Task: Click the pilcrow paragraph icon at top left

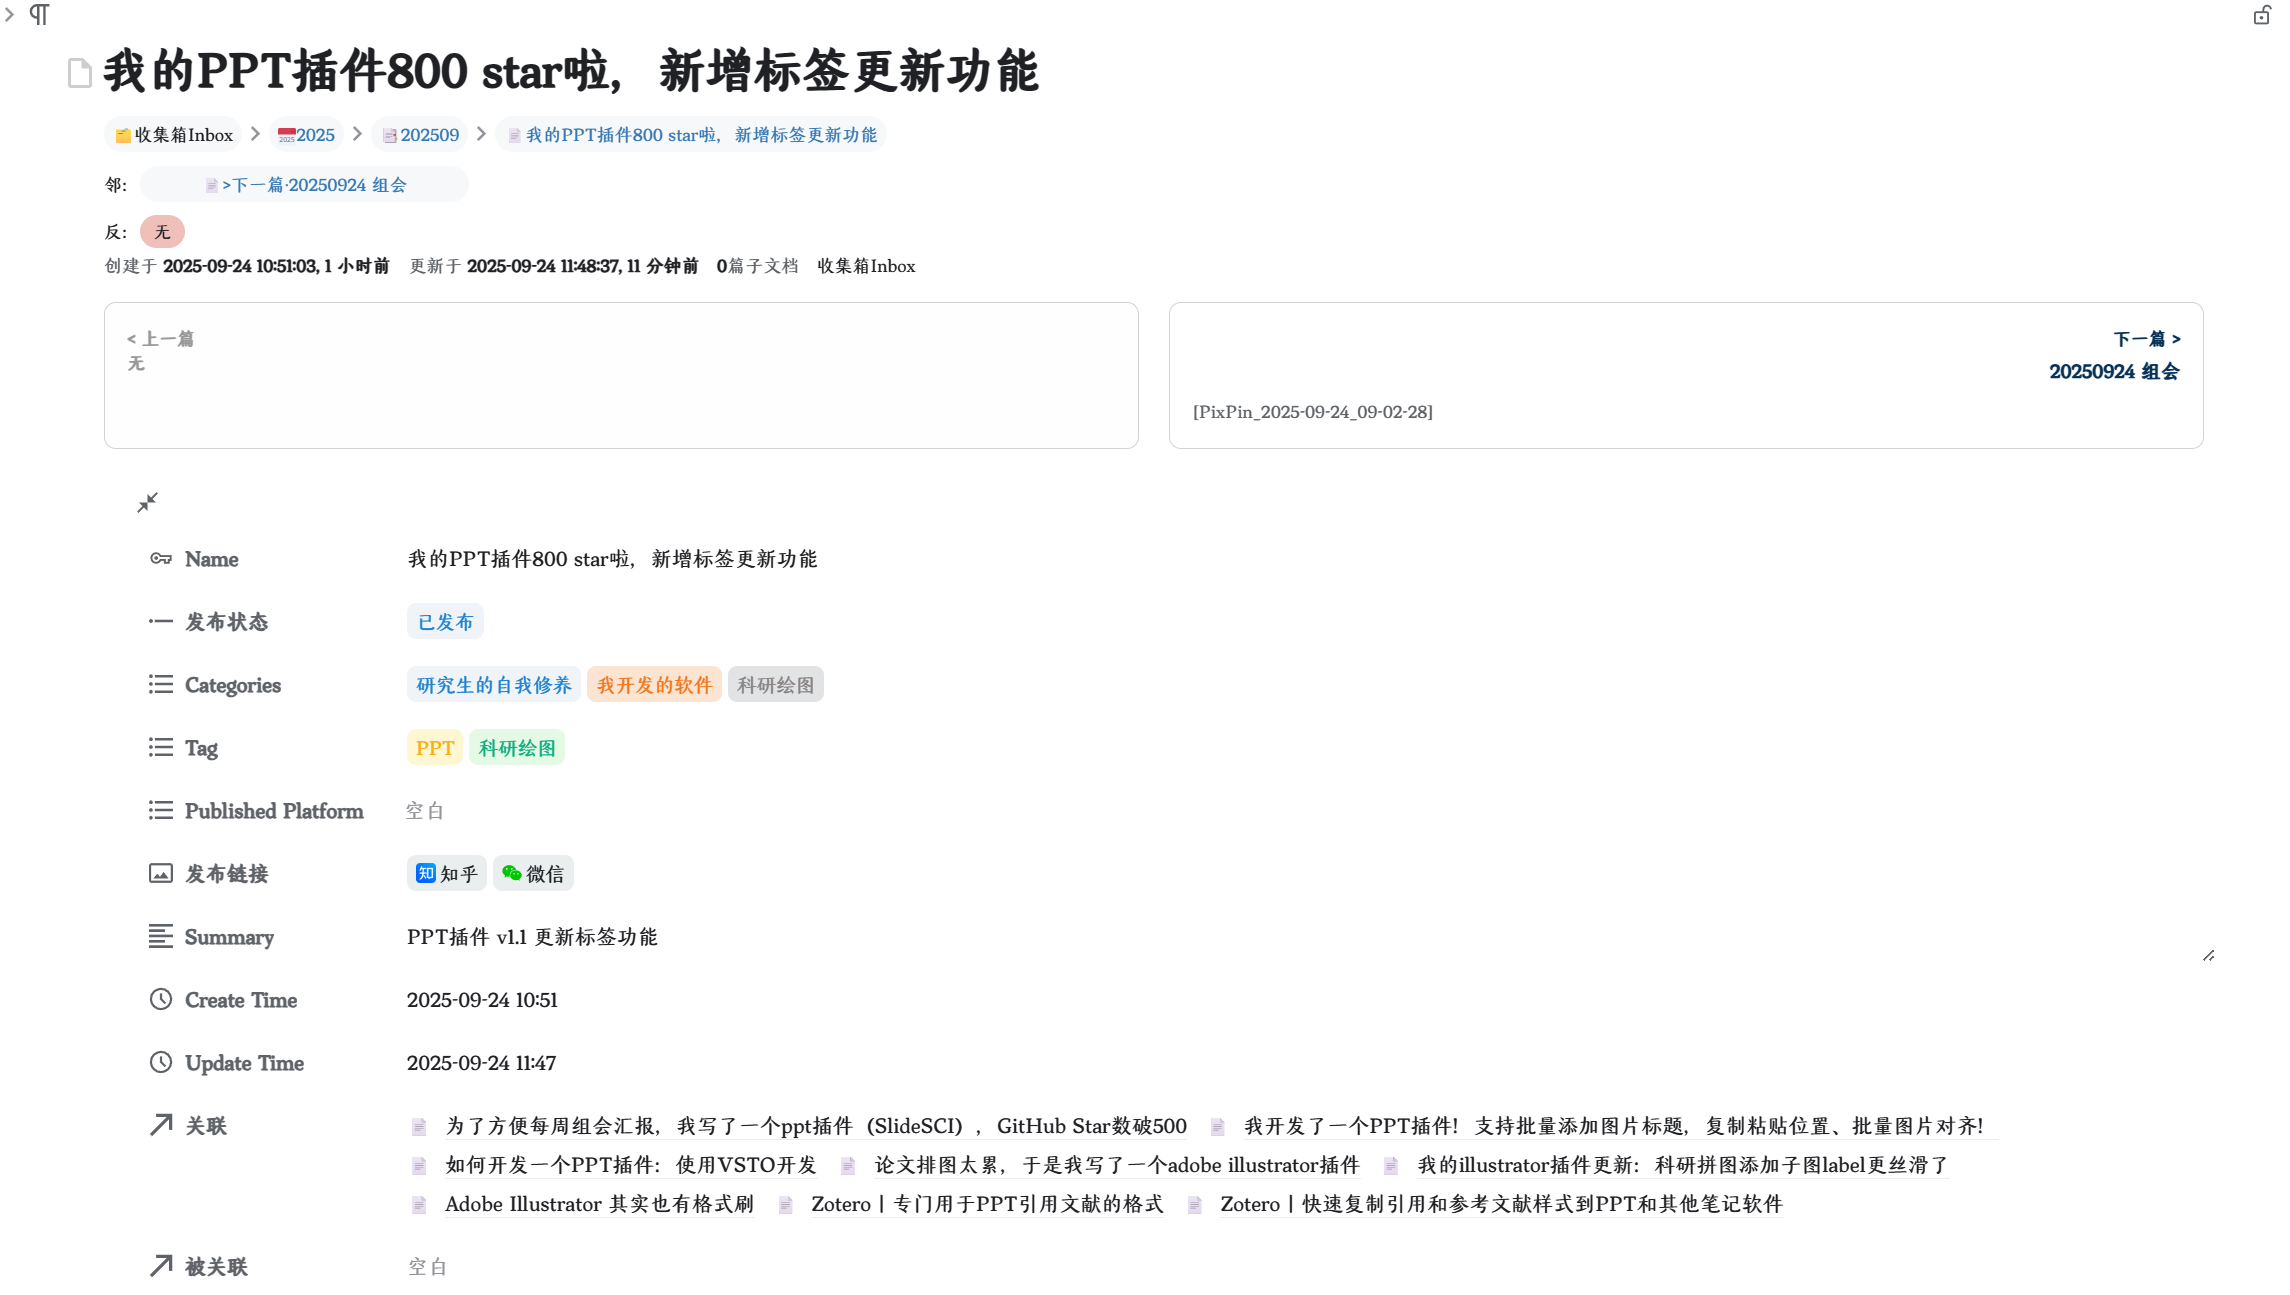Action: [40, 15]
